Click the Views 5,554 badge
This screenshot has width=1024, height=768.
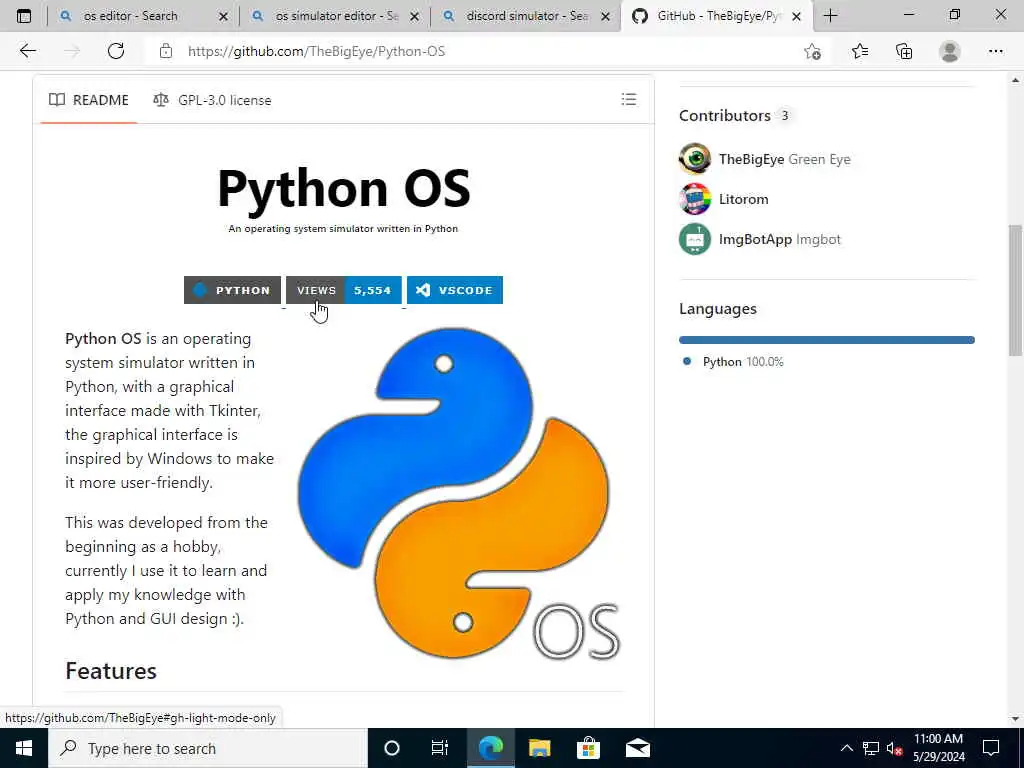(x=344, y=290)
